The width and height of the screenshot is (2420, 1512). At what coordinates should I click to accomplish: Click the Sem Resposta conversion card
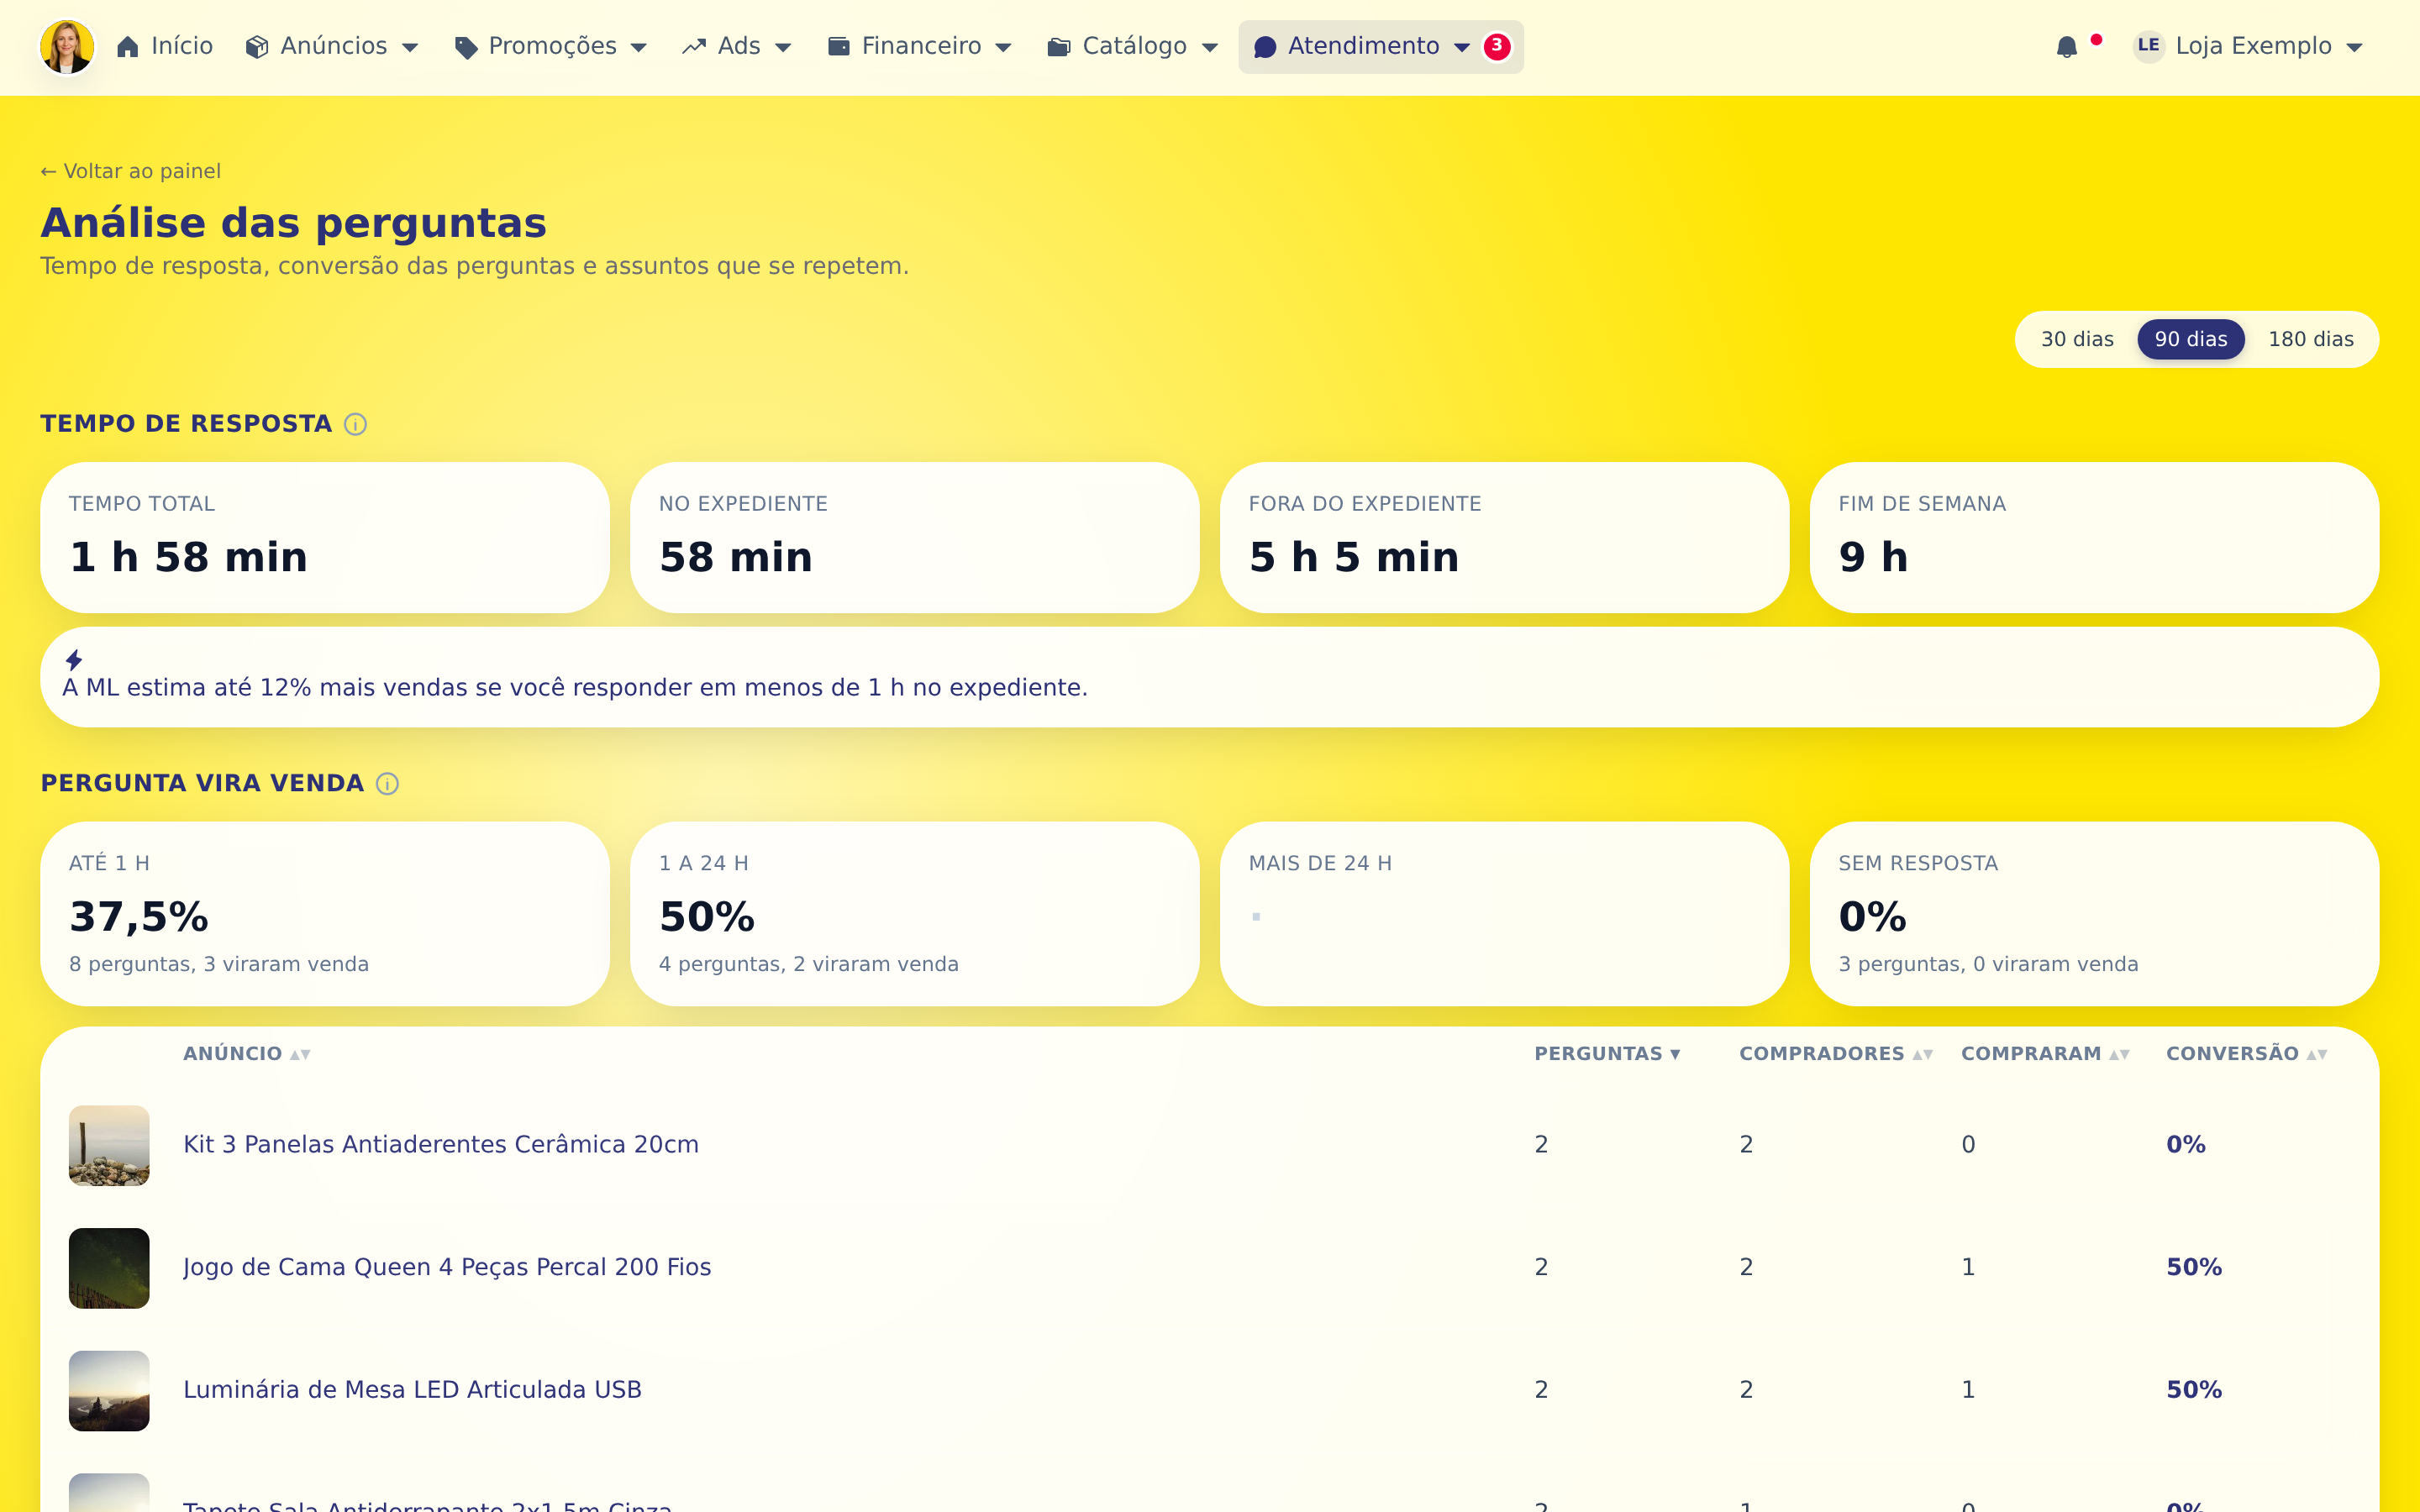(x=2094, y=914)
